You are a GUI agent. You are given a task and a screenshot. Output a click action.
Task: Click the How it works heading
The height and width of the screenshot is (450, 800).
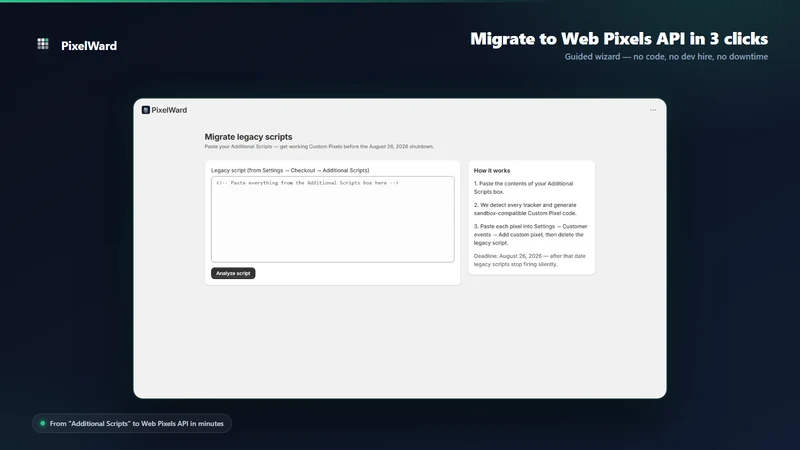pos(492,171)
